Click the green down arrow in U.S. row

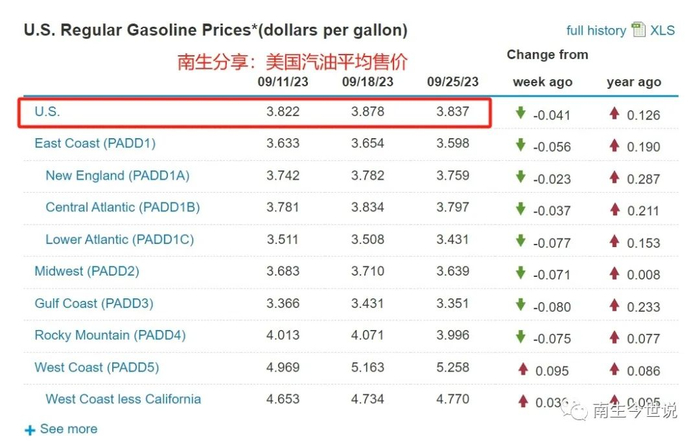521,114
